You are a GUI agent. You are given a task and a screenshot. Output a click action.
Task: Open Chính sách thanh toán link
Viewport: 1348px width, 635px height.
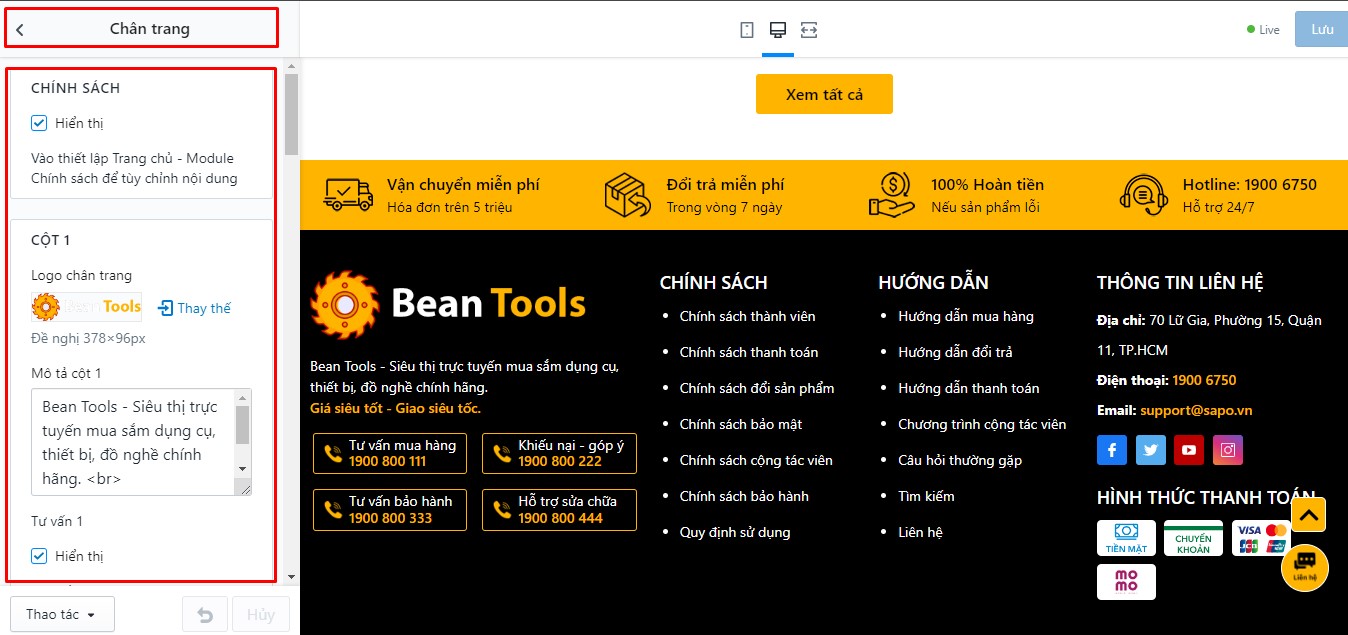coord(749,352)
